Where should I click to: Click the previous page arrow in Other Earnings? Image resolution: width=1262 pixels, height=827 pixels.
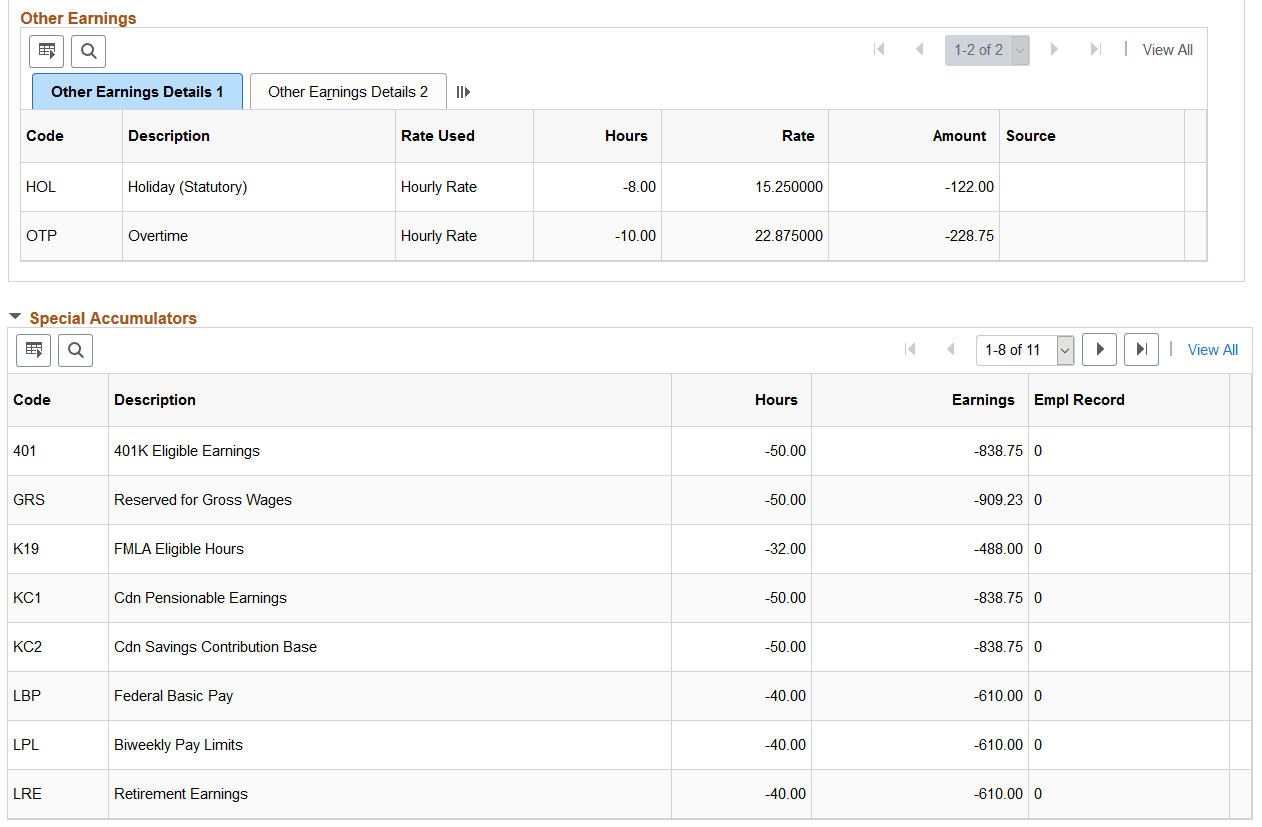pos(919,48)
